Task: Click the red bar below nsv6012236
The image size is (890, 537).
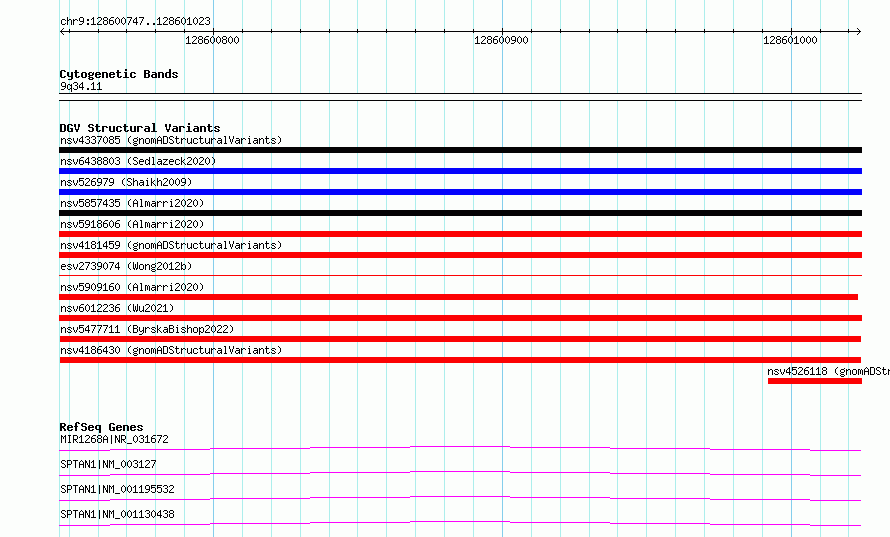Action: point(460,318)
